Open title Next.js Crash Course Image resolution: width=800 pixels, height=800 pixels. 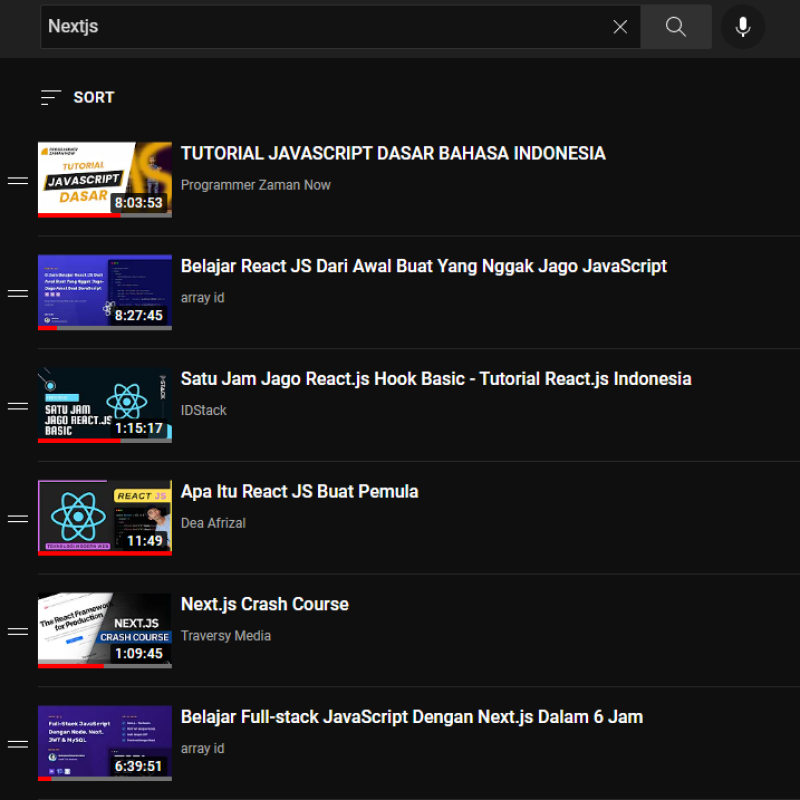264,604
